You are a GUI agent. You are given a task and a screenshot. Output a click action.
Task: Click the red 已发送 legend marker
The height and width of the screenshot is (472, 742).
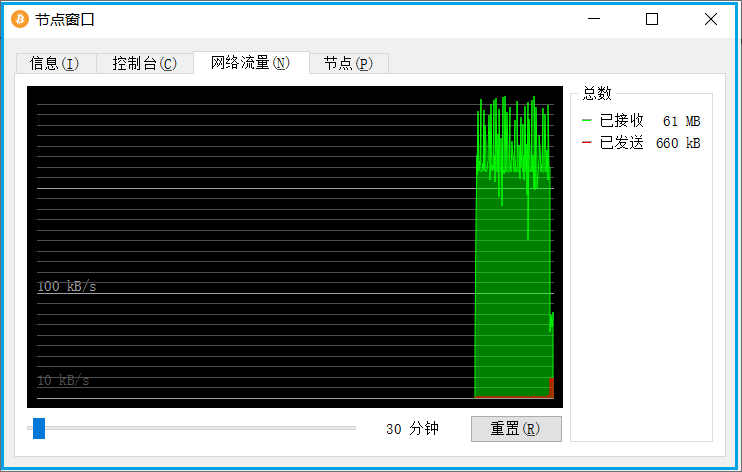pos(587,142)
